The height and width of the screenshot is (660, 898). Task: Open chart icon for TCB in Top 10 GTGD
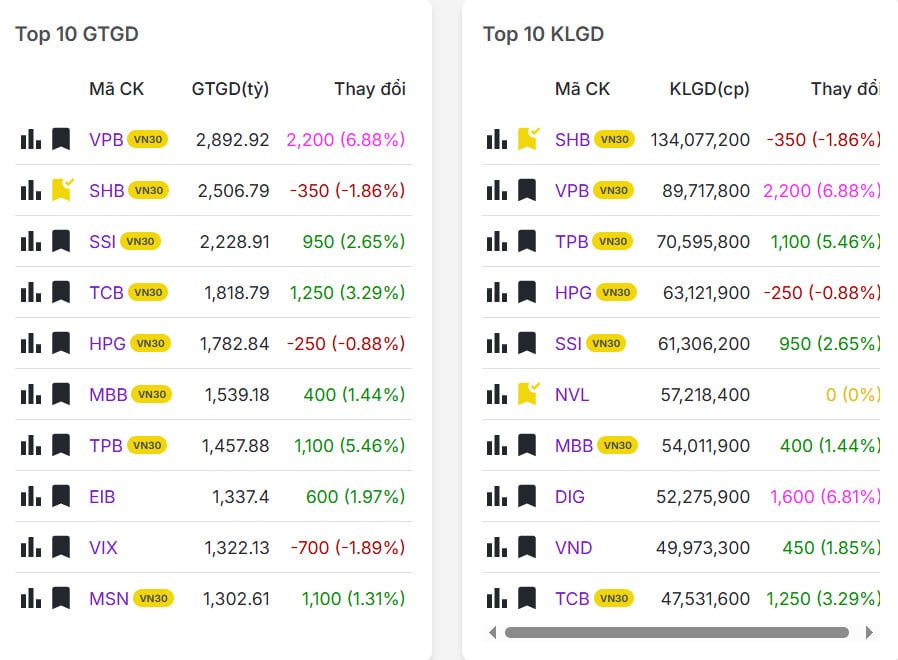pyautogui.click(x=31, y=292)
